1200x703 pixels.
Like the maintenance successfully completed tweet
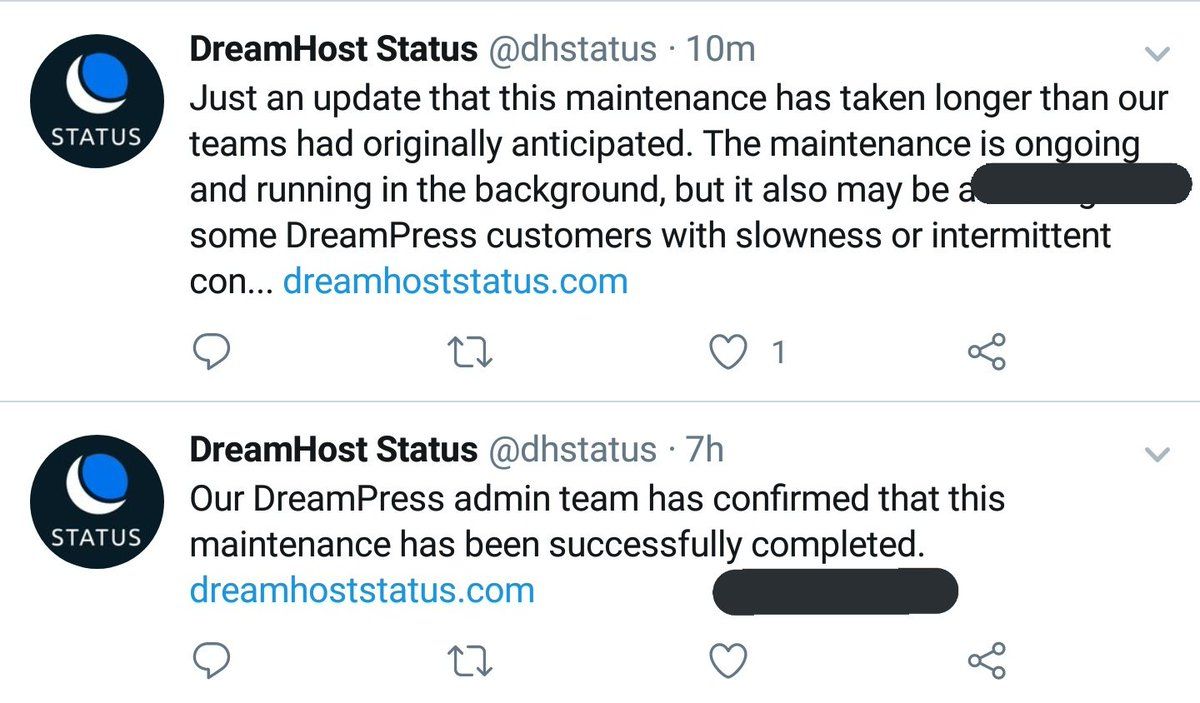click(x=729, y=659)
